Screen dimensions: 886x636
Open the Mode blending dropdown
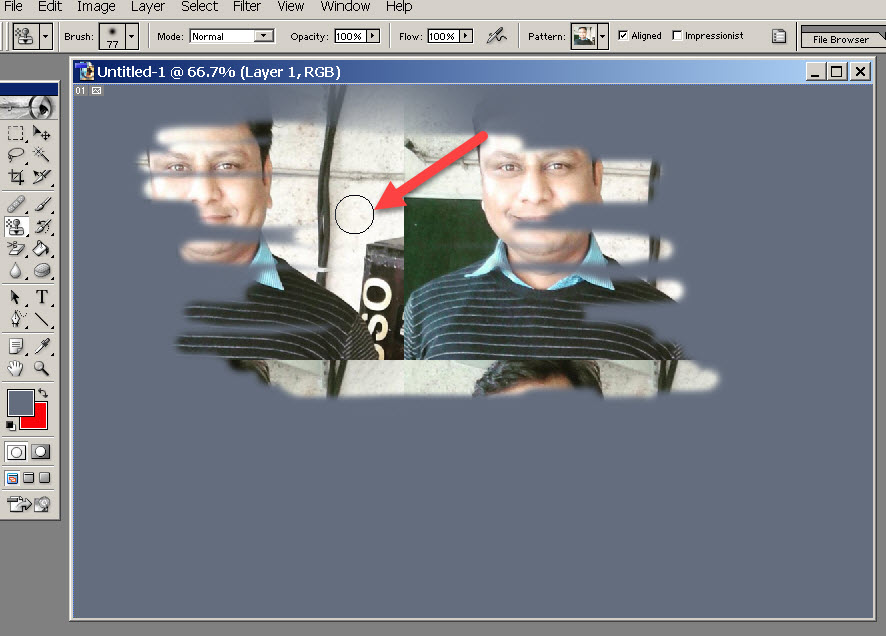[264, 36]
